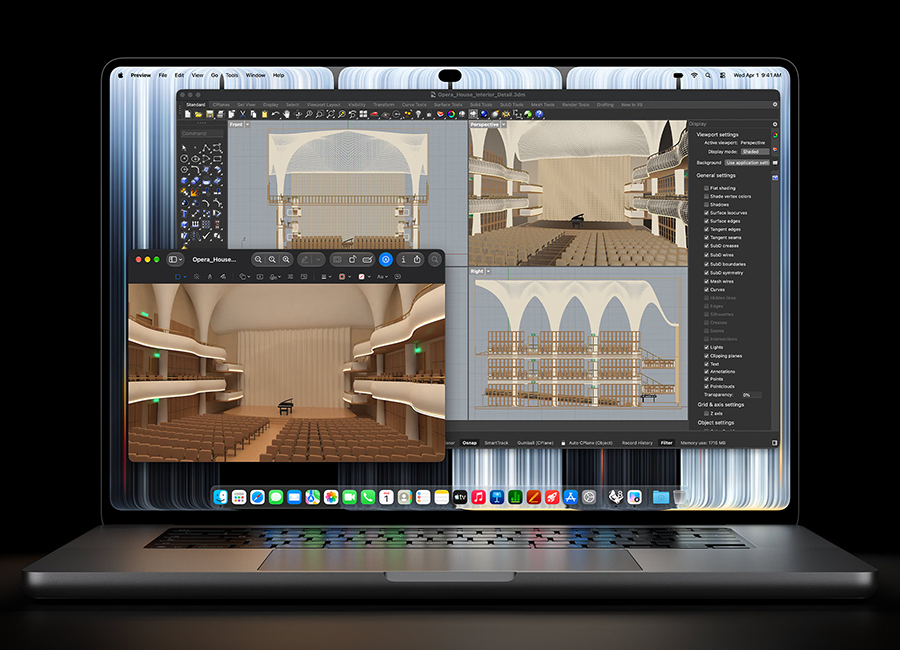Toggle the Clipping planes checkbox
Image resolution: width=900 pixels, height=650 pixels.
coord(707,356)
